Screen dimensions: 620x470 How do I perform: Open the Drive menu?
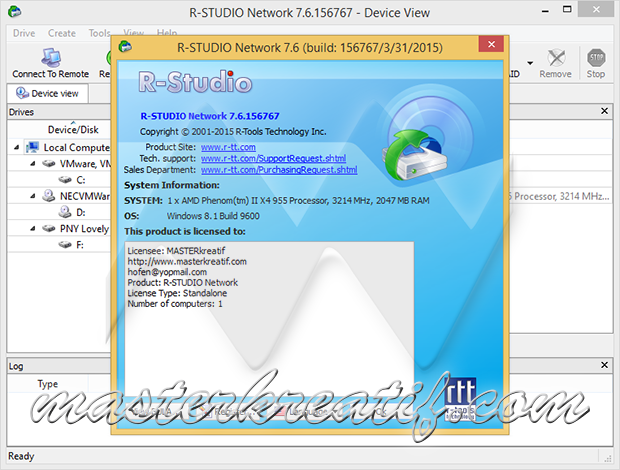pyautogui.click(x=24, y=33)
